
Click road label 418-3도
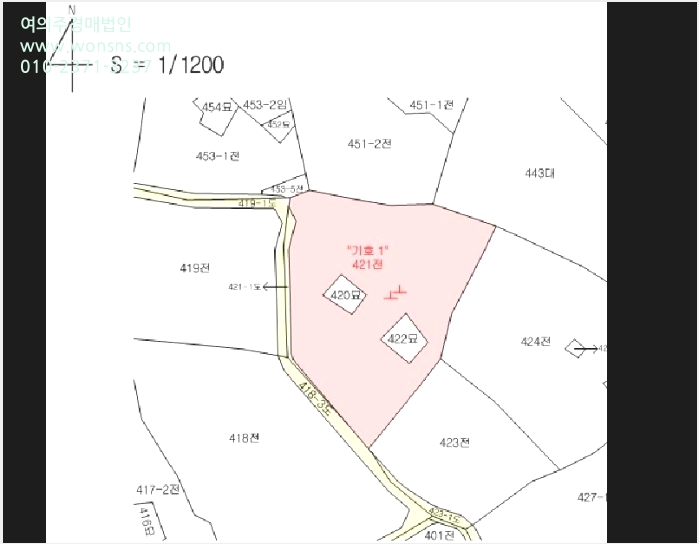click(314, 399)
